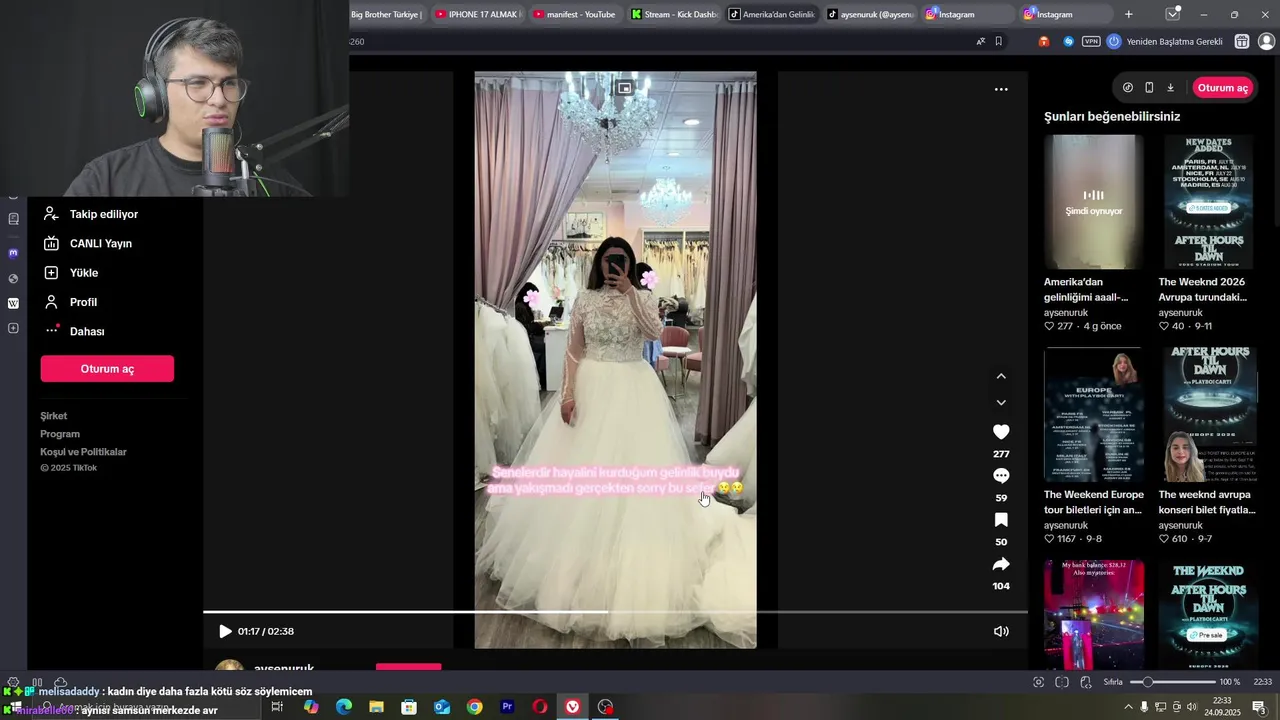Click the capture page camera icon in the status bar
The image size is (1280, 720).
coord(1038,682)
